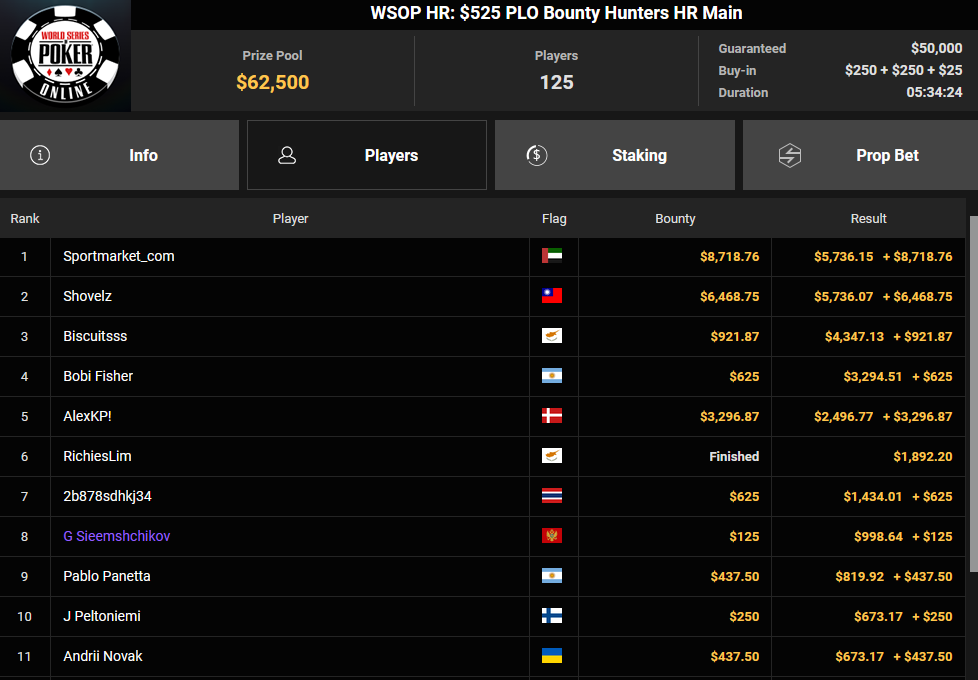Click the flag icon for Sportmarket_com
This screenshot has height=680, width=978.
[552, 256]
